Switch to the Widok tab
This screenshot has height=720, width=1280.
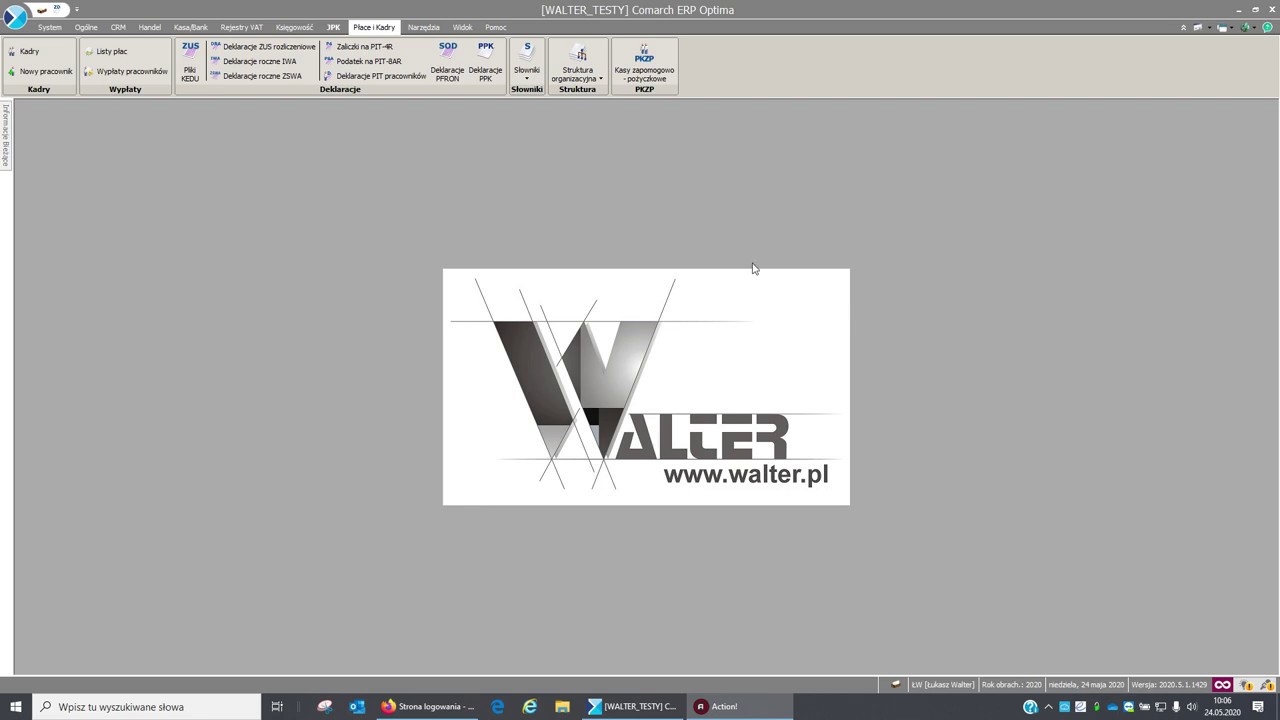(x=462, y=28)
